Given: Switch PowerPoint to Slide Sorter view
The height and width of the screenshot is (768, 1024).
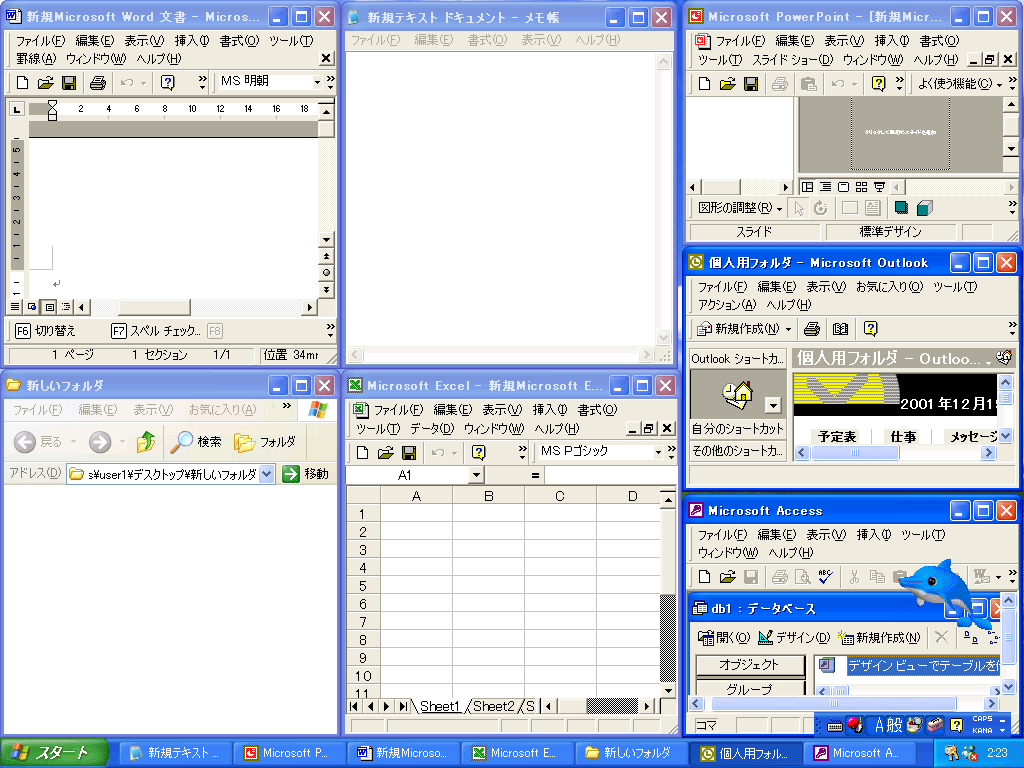Looking at the screenshot, I should [x=861, y=187].
